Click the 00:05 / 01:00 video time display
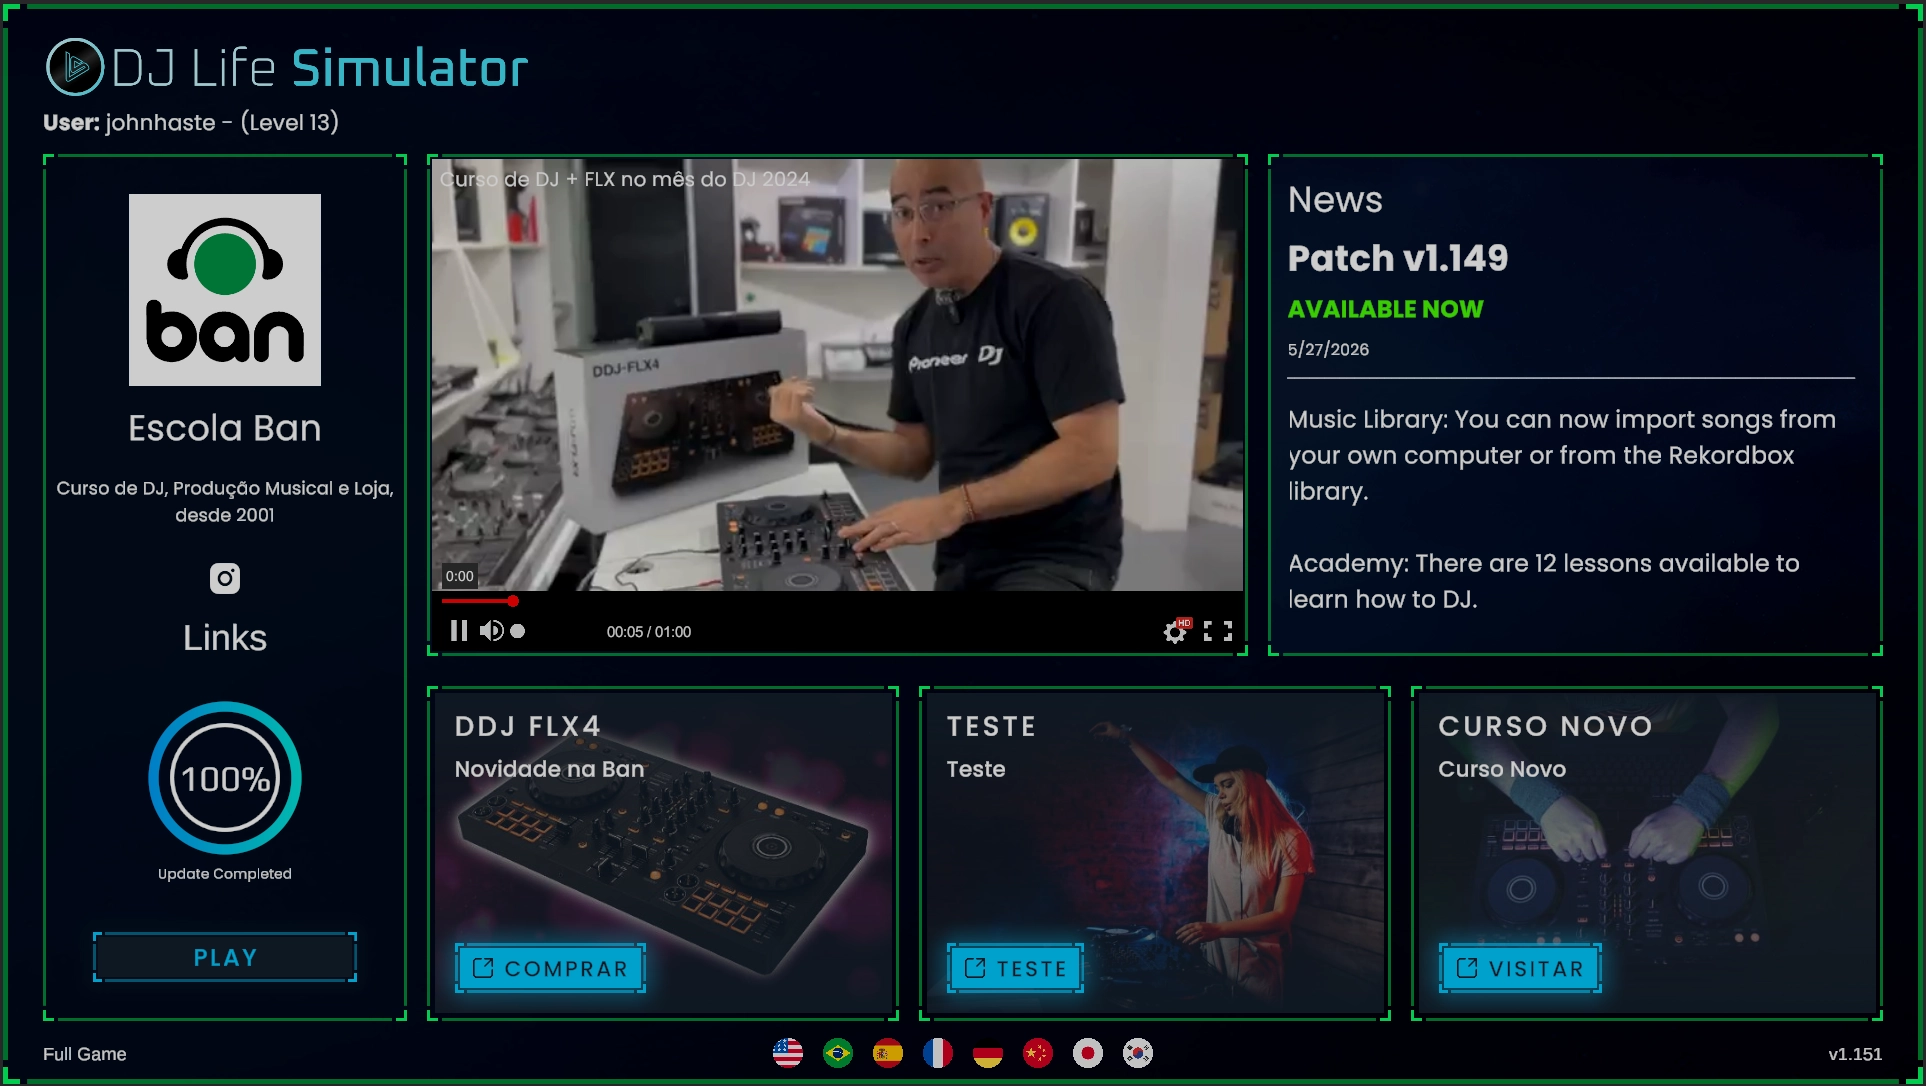1926x1086 pixels. coord(649,632)
